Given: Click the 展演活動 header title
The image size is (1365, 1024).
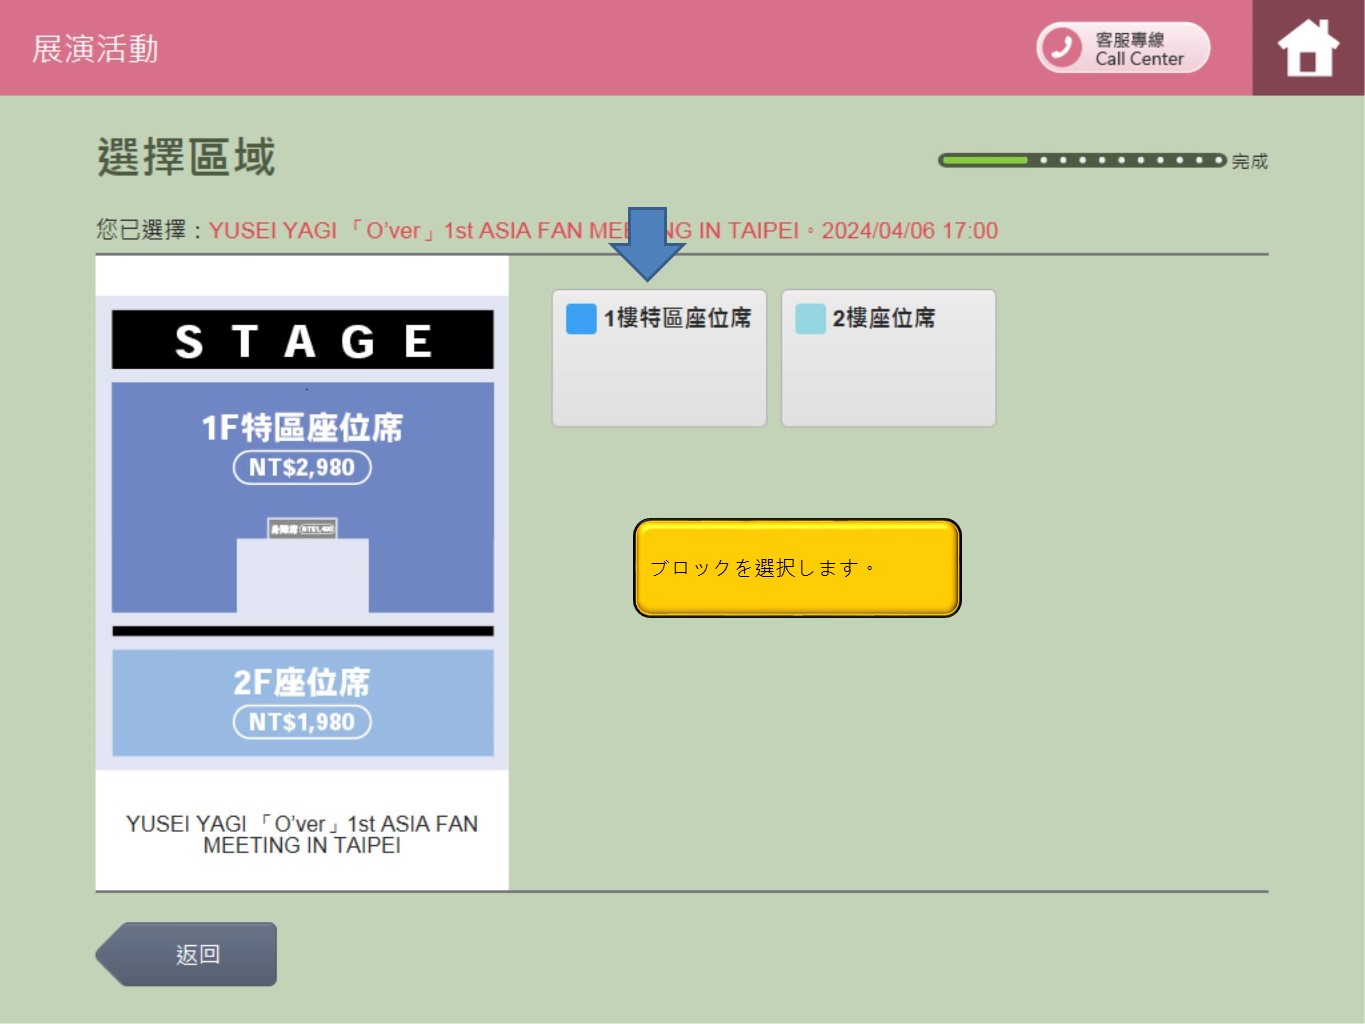Looking at the screenshot, I should pos(95,49).
